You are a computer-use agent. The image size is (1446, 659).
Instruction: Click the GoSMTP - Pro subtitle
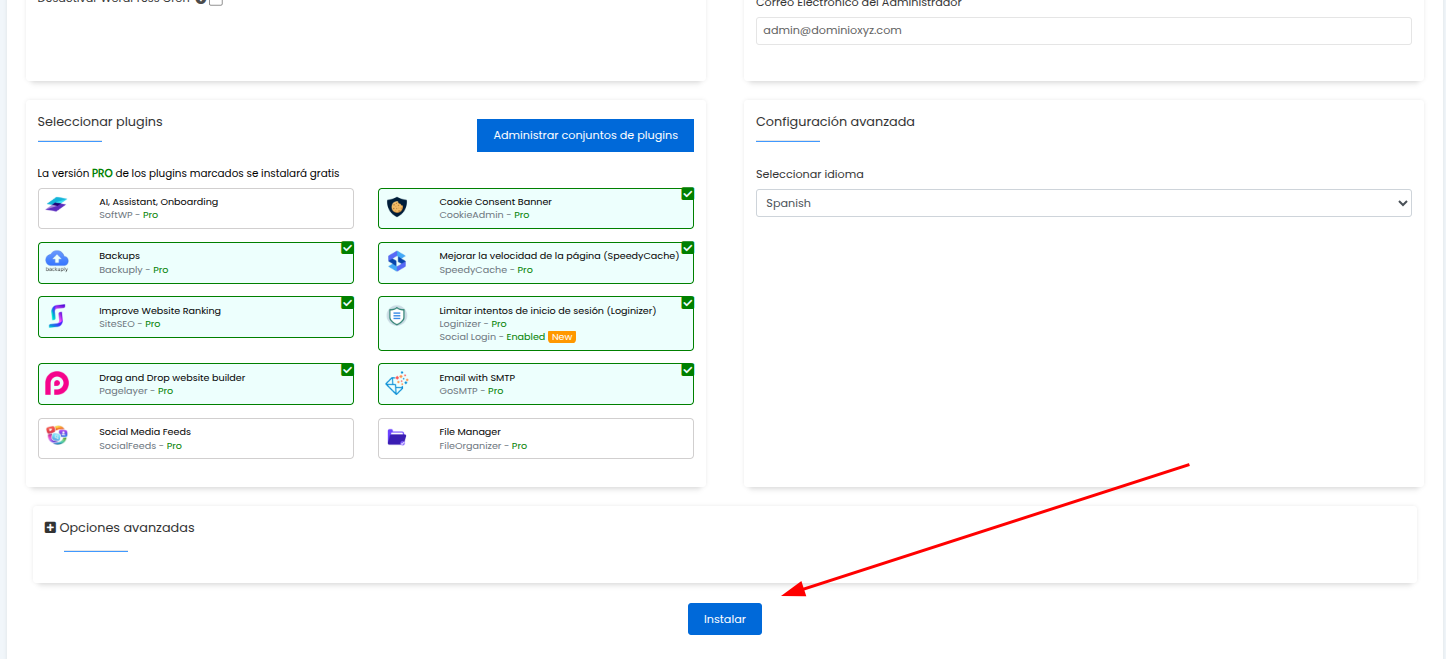pyautogui.click(x=471, y=391)
